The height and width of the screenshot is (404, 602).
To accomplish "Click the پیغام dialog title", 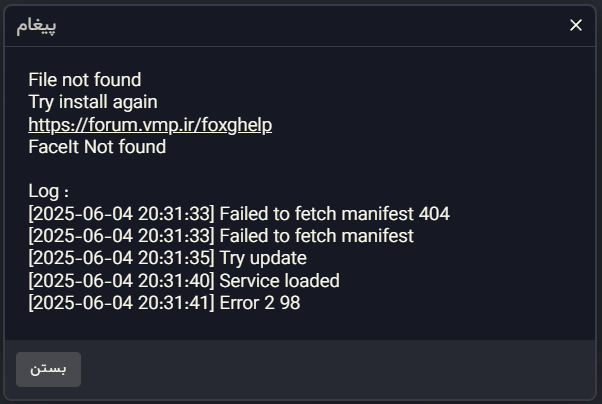I will click(36, 26).
